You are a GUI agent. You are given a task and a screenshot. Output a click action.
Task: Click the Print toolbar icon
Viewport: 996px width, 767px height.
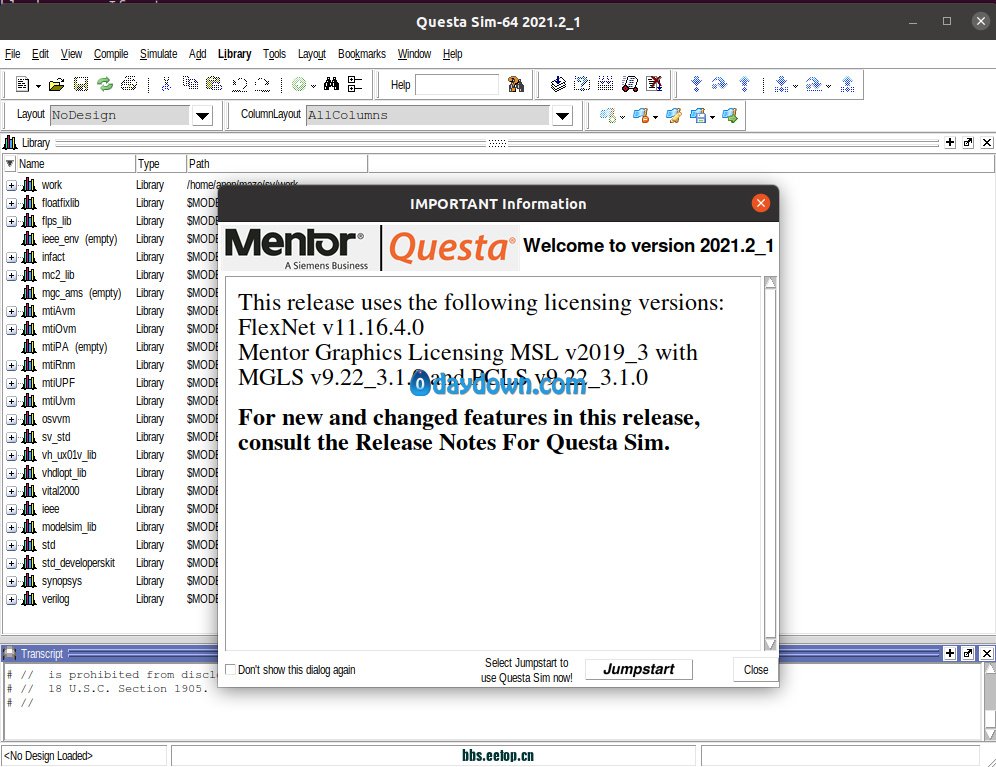[x=129, y=84]
